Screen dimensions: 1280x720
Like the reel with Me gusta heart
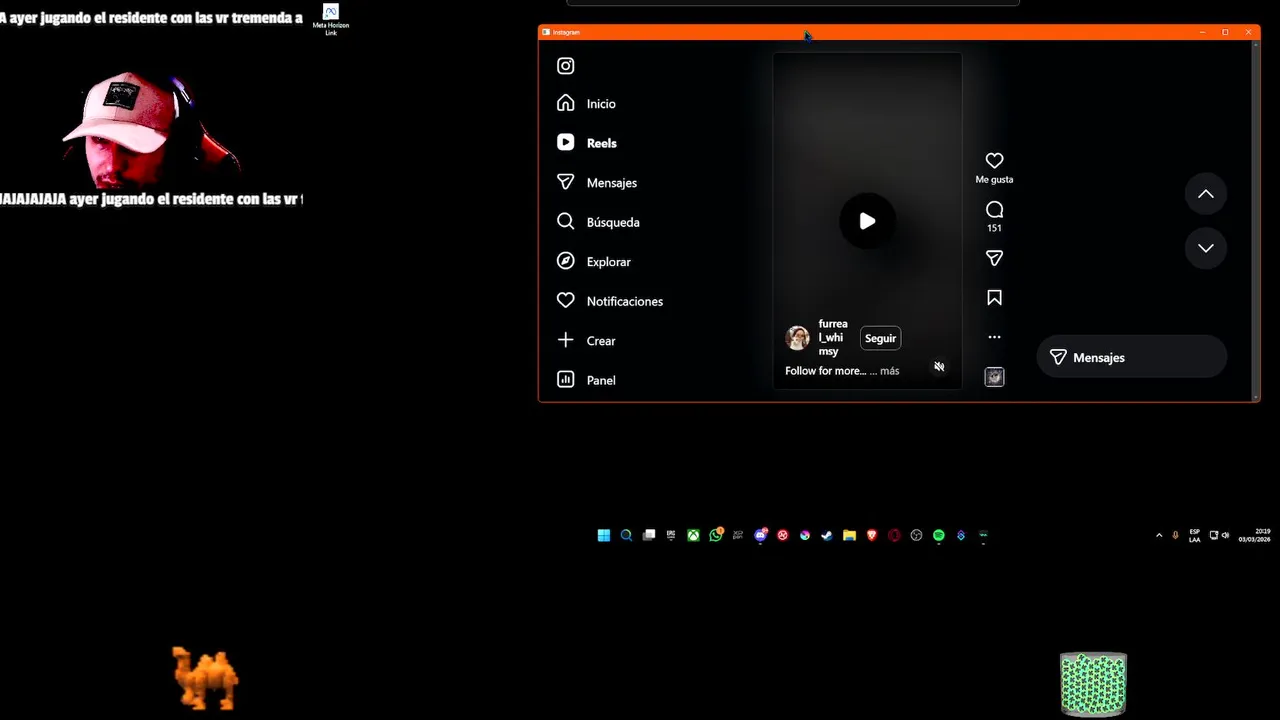point(994,161)
